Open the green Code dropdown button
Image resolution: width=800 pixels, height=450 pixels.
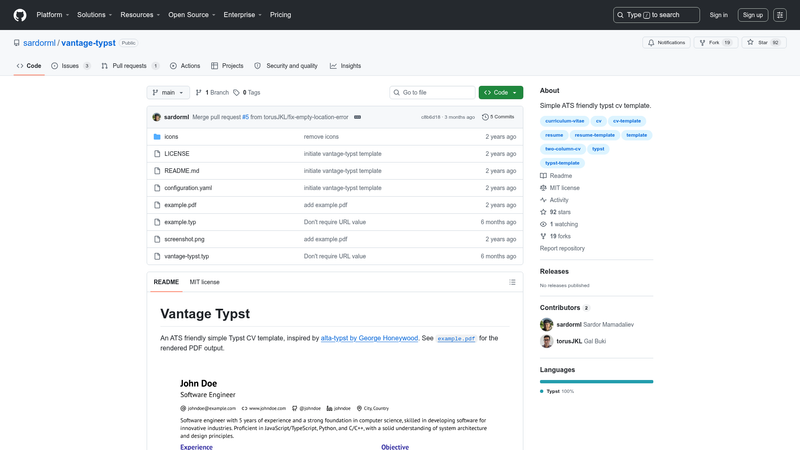click(x=501, y=92)
